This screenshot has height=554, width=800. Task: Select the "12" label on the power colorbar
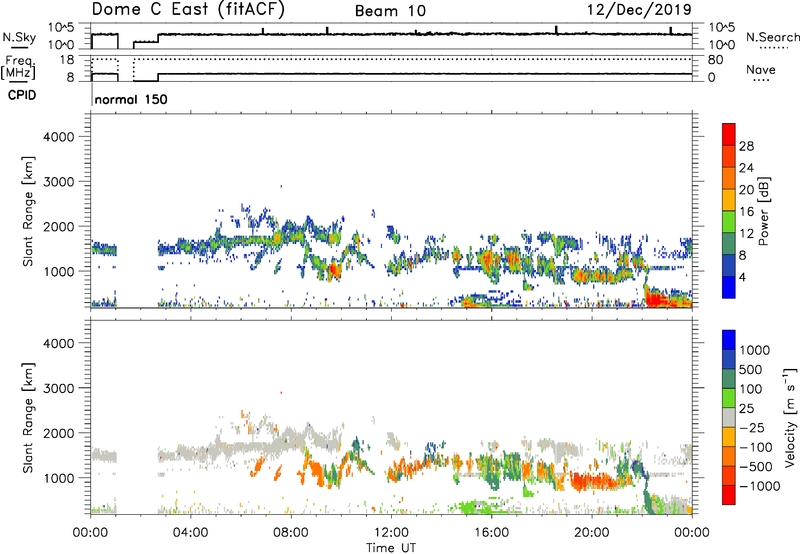click(x=746, y=234)
